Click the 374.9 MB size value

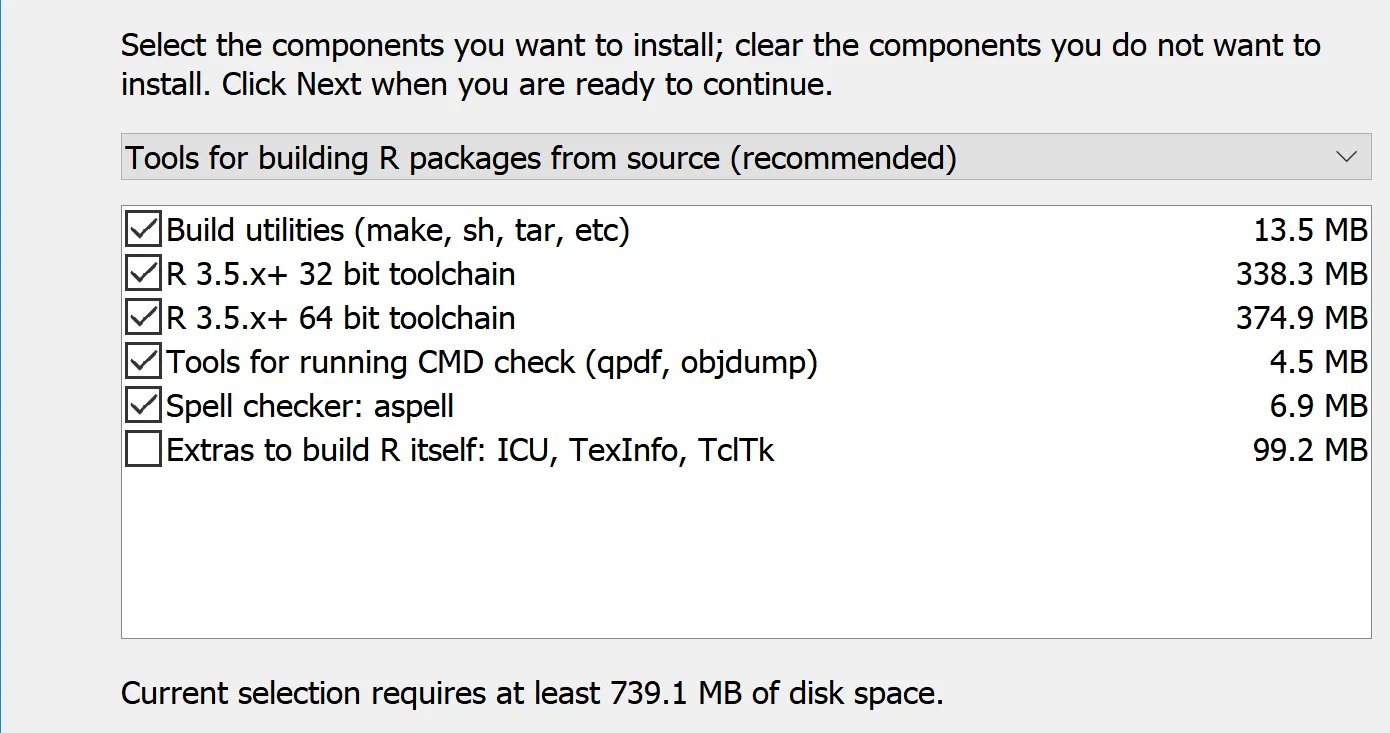pyautogui.click(x=1301, y=318)
